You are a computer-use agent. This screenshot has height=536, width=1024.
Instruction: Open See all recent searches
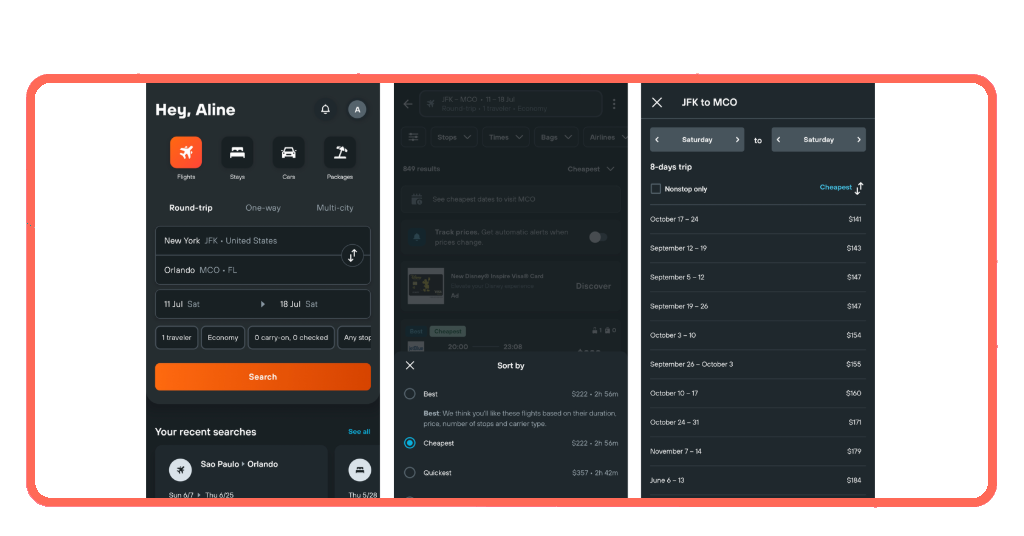click(x=359, y=432)
